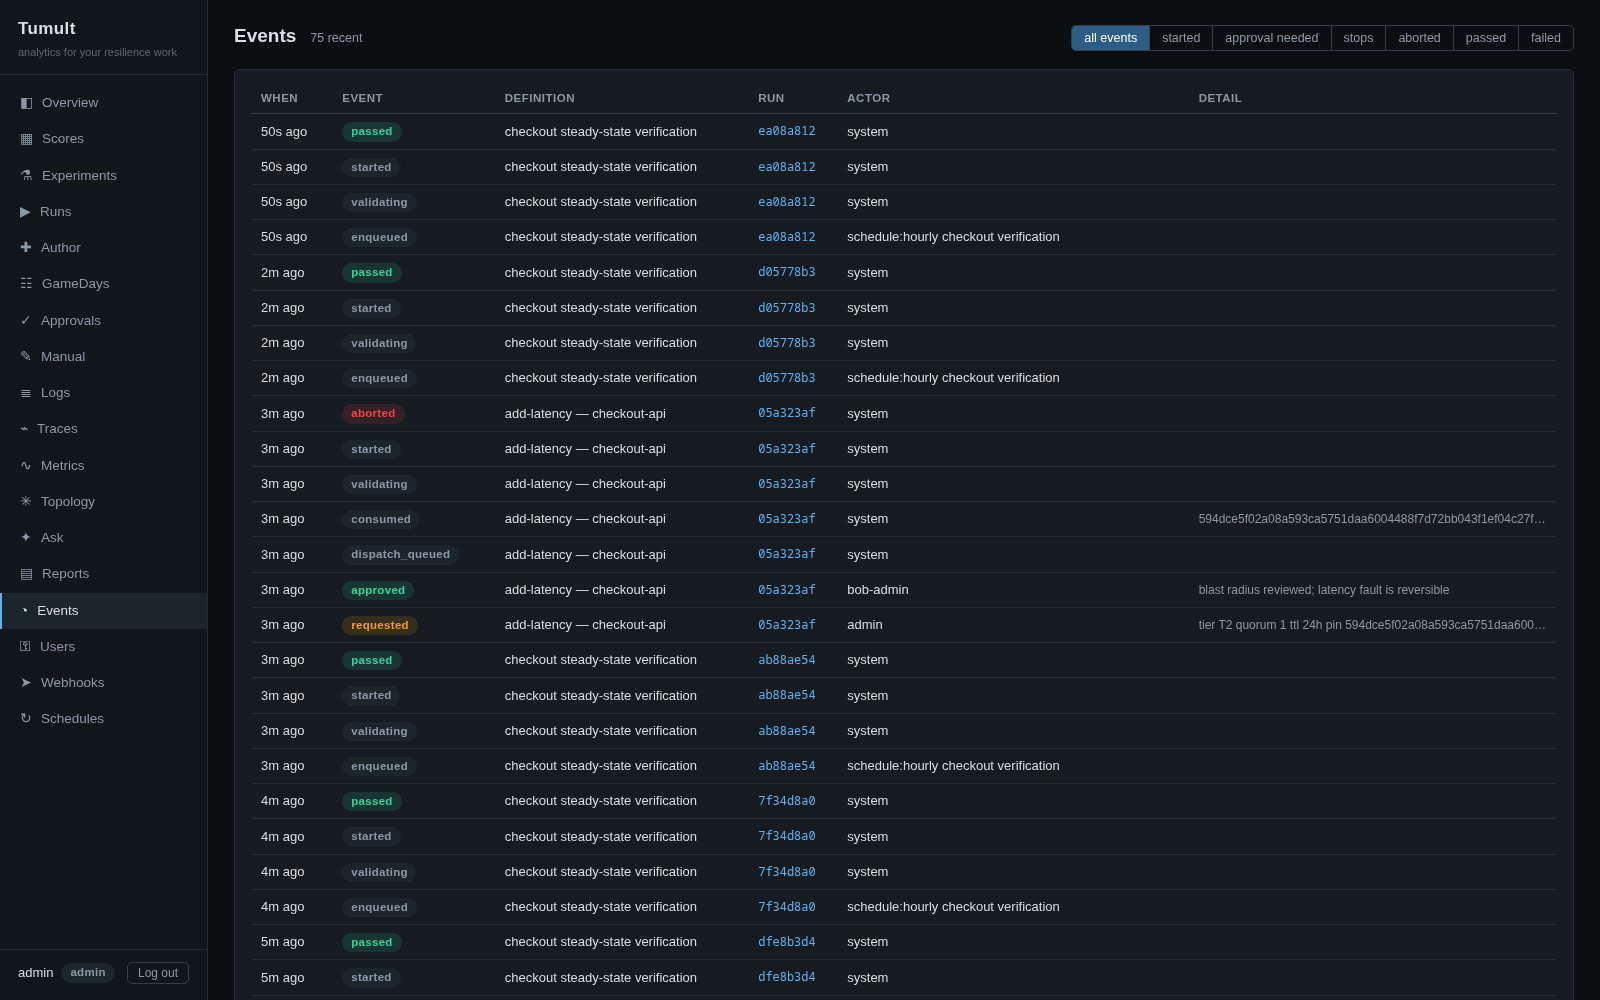The height and width of the screenshot is (1000, 1600).
Task: Click the Runs play icon
Action: (25, 211)
